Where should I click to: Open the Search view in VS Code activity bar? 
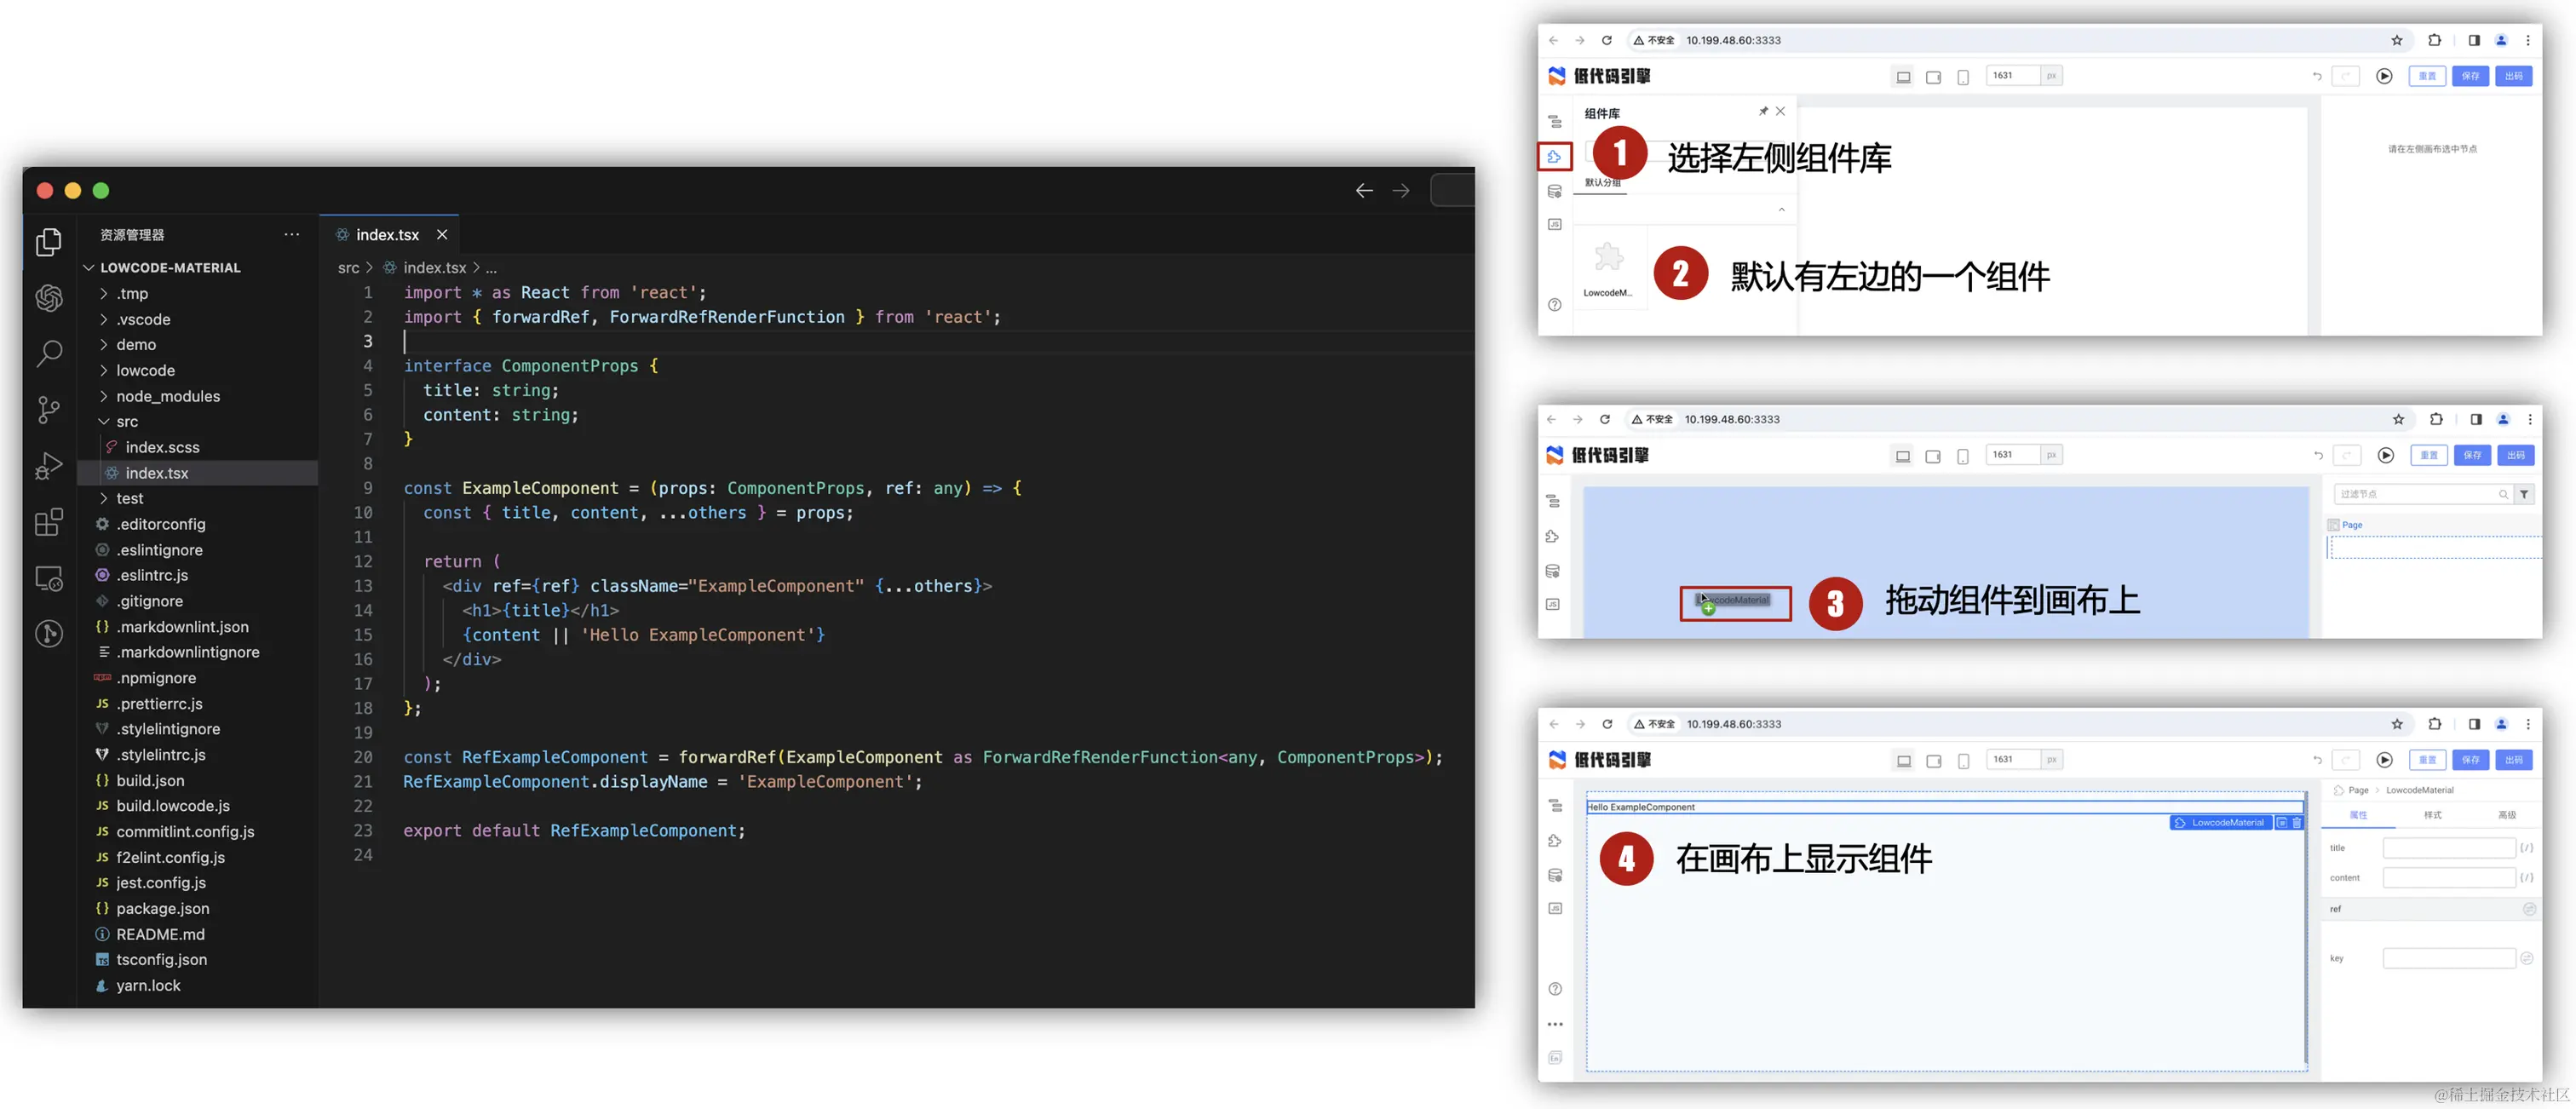(x=49, y=353)
